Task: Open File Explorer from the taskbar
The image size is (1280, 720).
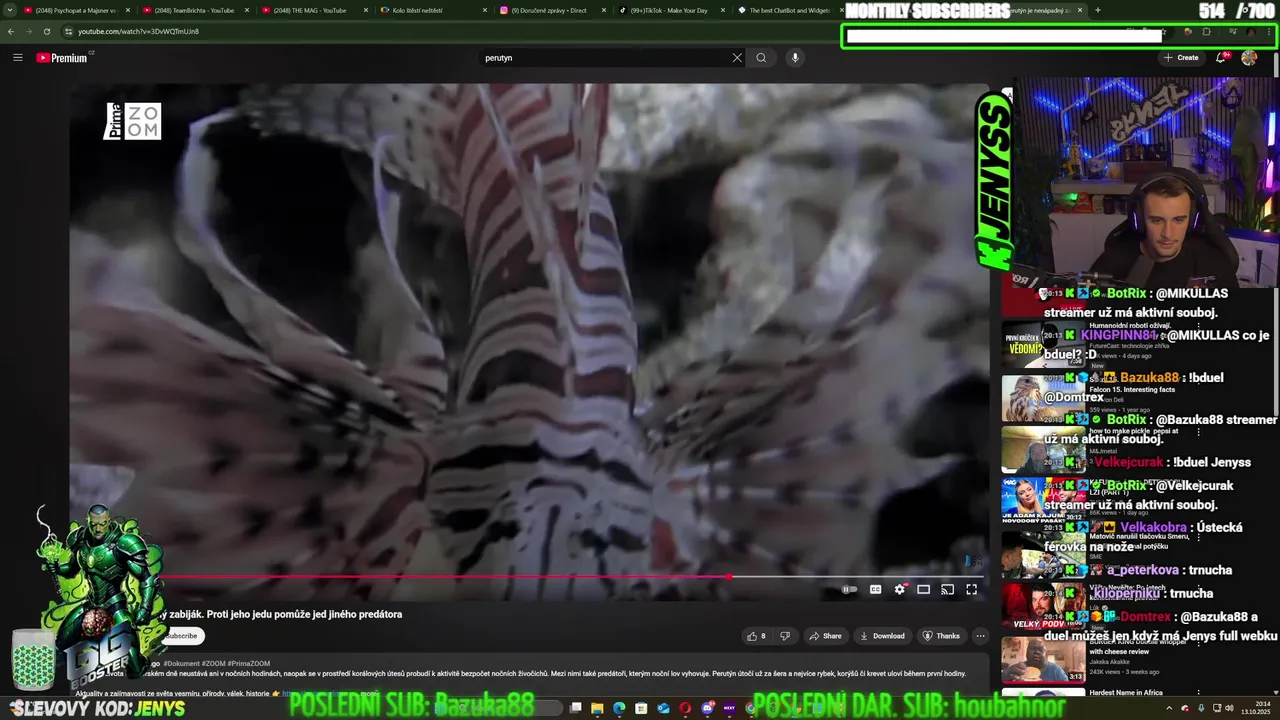Action: 597,708
